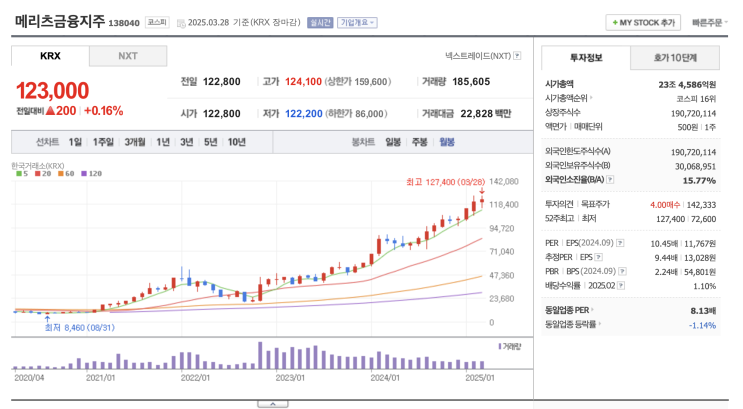Click the 코스피 market badge
743x409 pixels.
coord(157,23)
